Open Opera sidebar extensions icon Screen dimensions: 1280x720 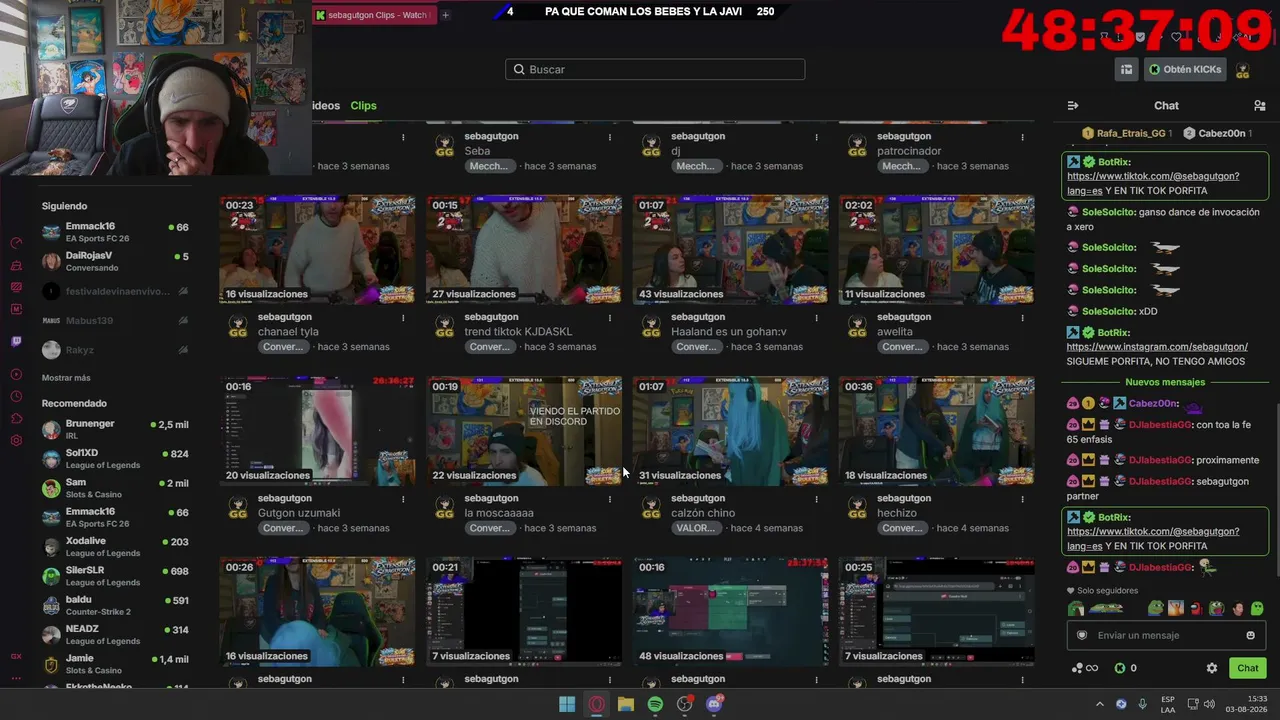16,418
